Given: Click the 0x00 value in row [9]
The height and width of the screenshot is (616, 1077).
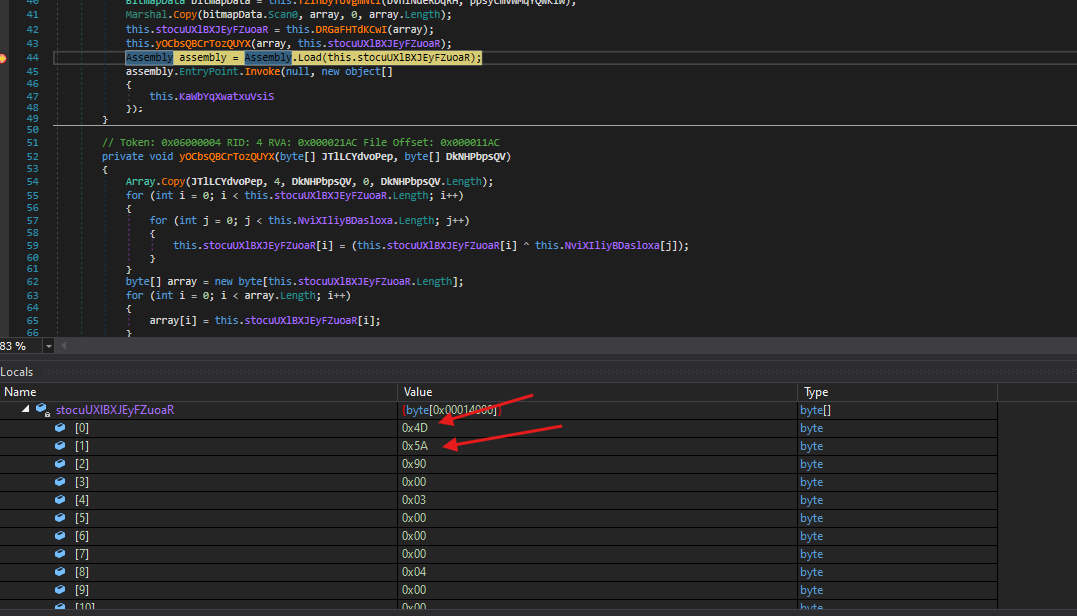Looking at the screenshot, I should tap(414, 590).
